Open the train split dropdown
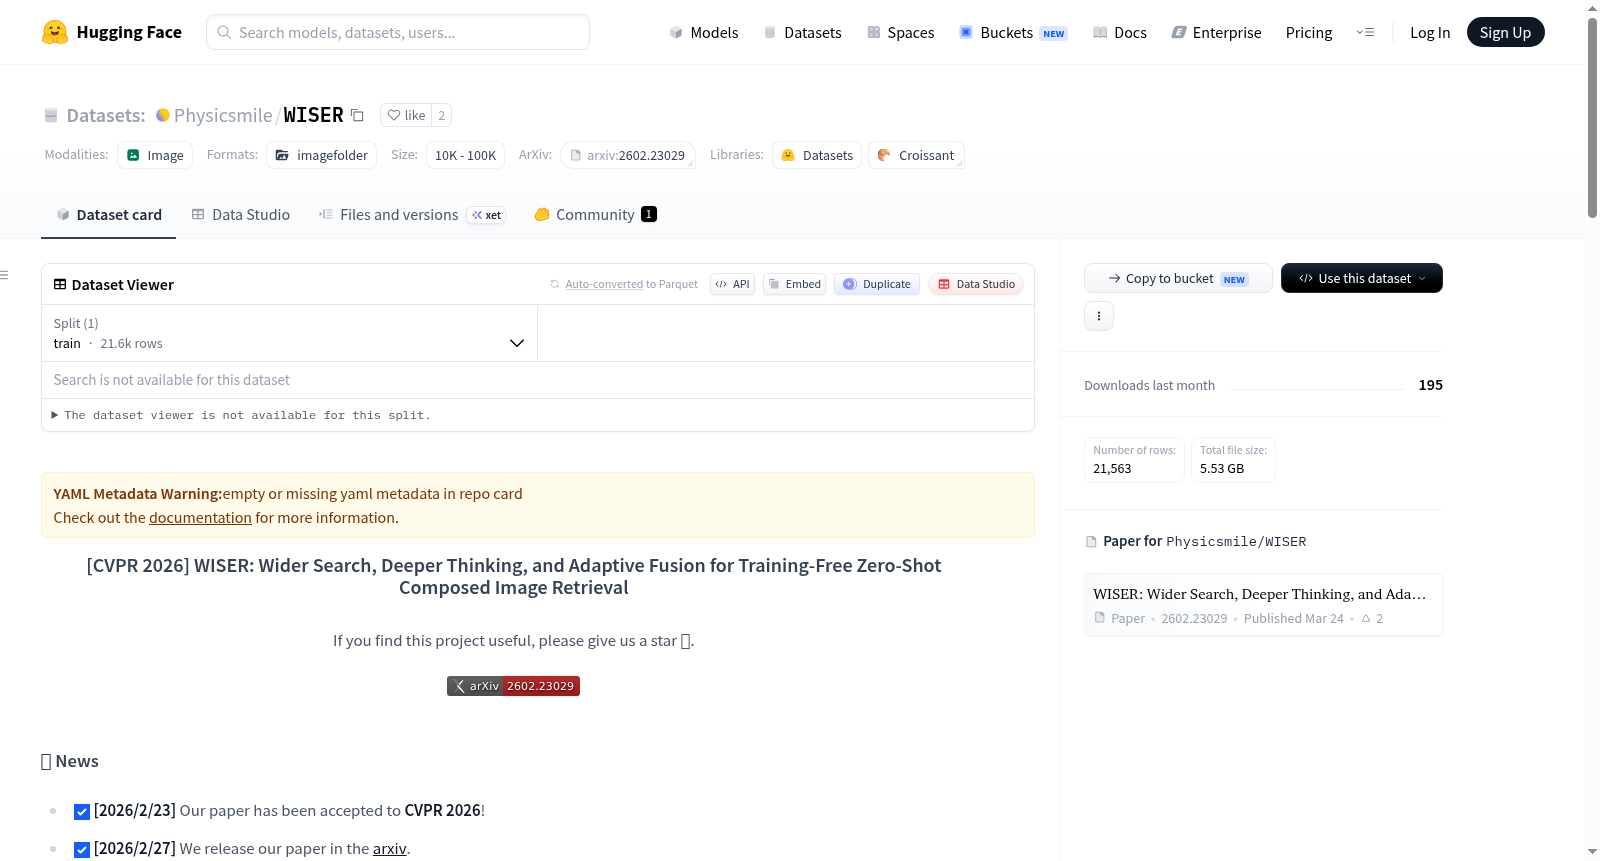Screen dimensions: 1600x861 pyautogui.click(x=289, y=333)
